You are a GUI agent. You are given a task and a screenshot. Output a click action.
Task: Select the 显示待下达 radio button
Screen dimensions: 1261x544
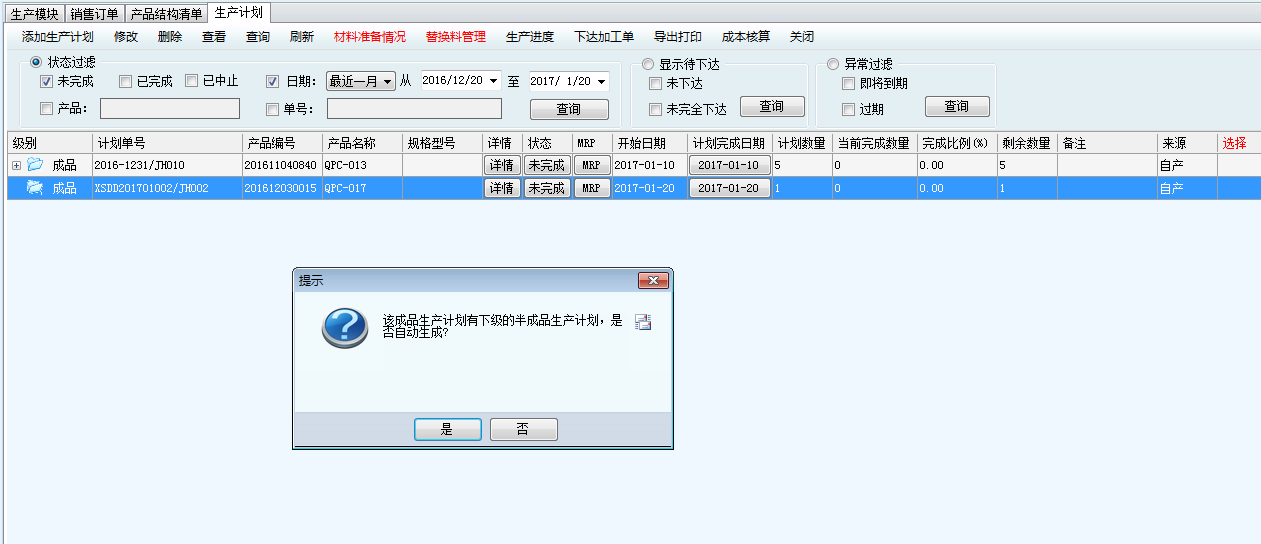click(648, 64)
